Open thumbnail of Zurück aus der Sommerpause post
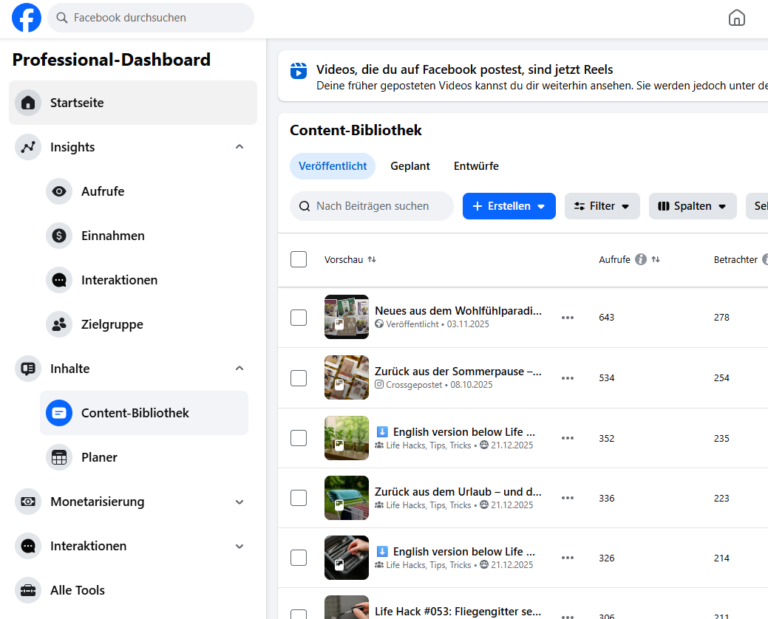The image size is (768, 619). click(x=346, y=378)
